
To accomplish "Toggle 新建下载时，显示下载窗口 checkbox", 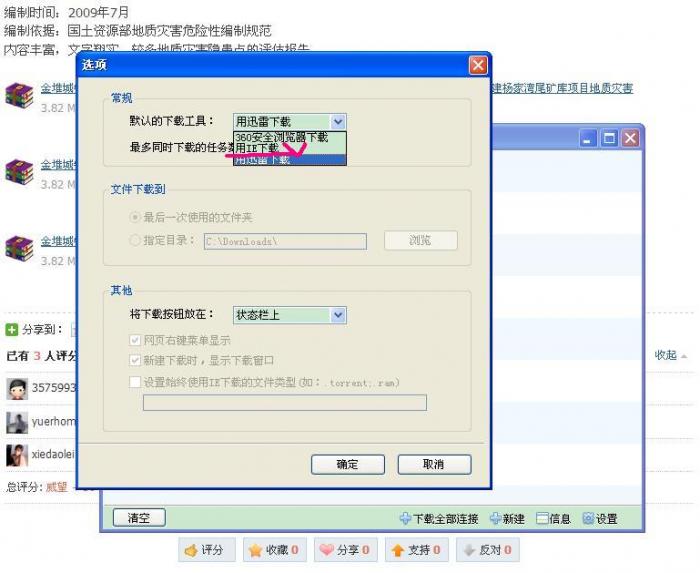I will (x=135, y=360).
